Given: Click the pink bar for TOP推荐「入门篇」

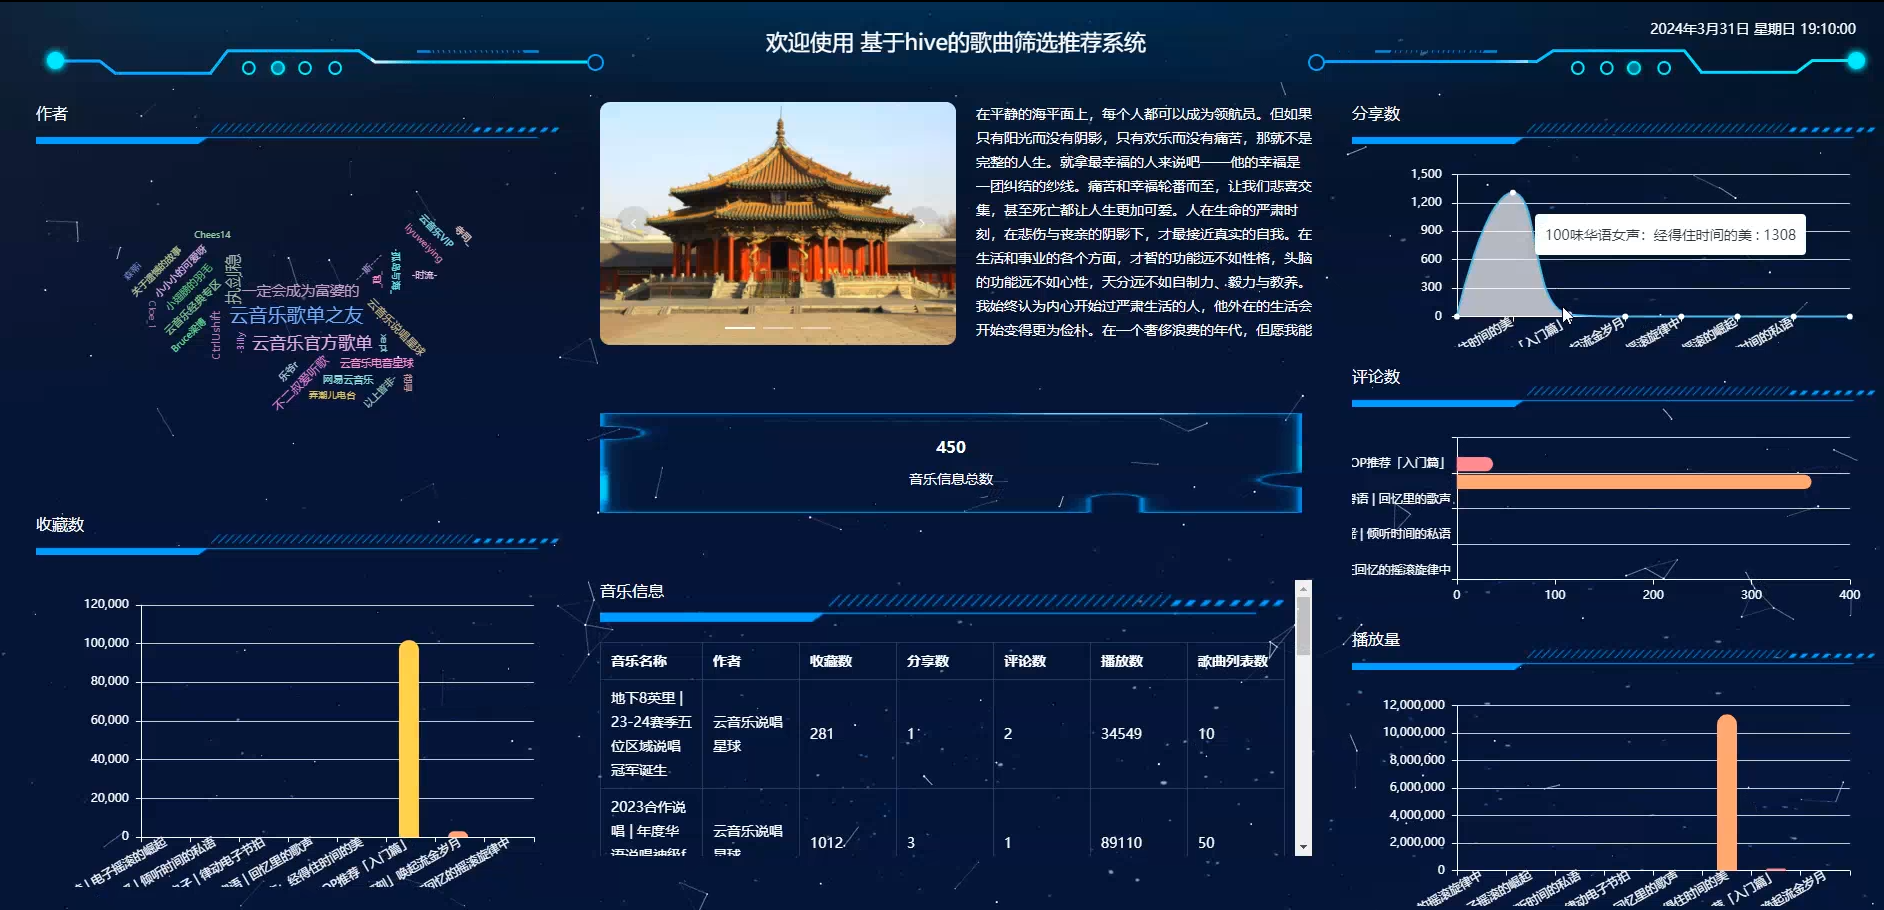Looking at the screenshot, I should click(x=1472, y=462).
